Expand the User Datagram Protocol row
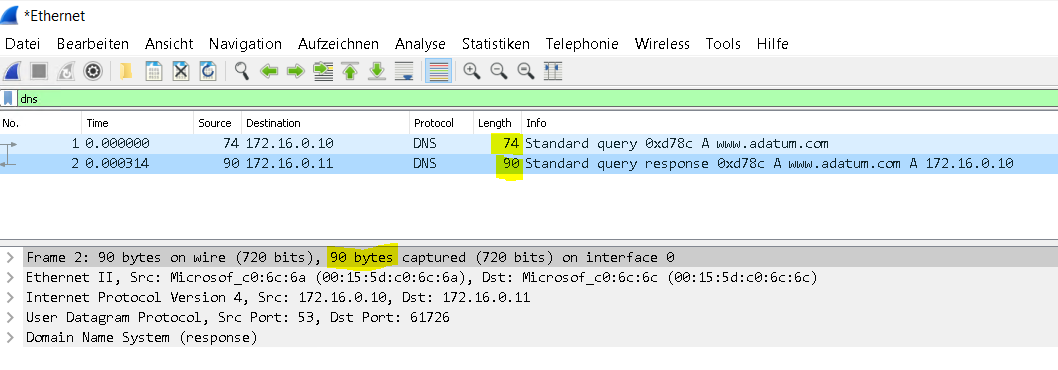1058x370 pixels. pyautogui.click(x=9, y=317)
